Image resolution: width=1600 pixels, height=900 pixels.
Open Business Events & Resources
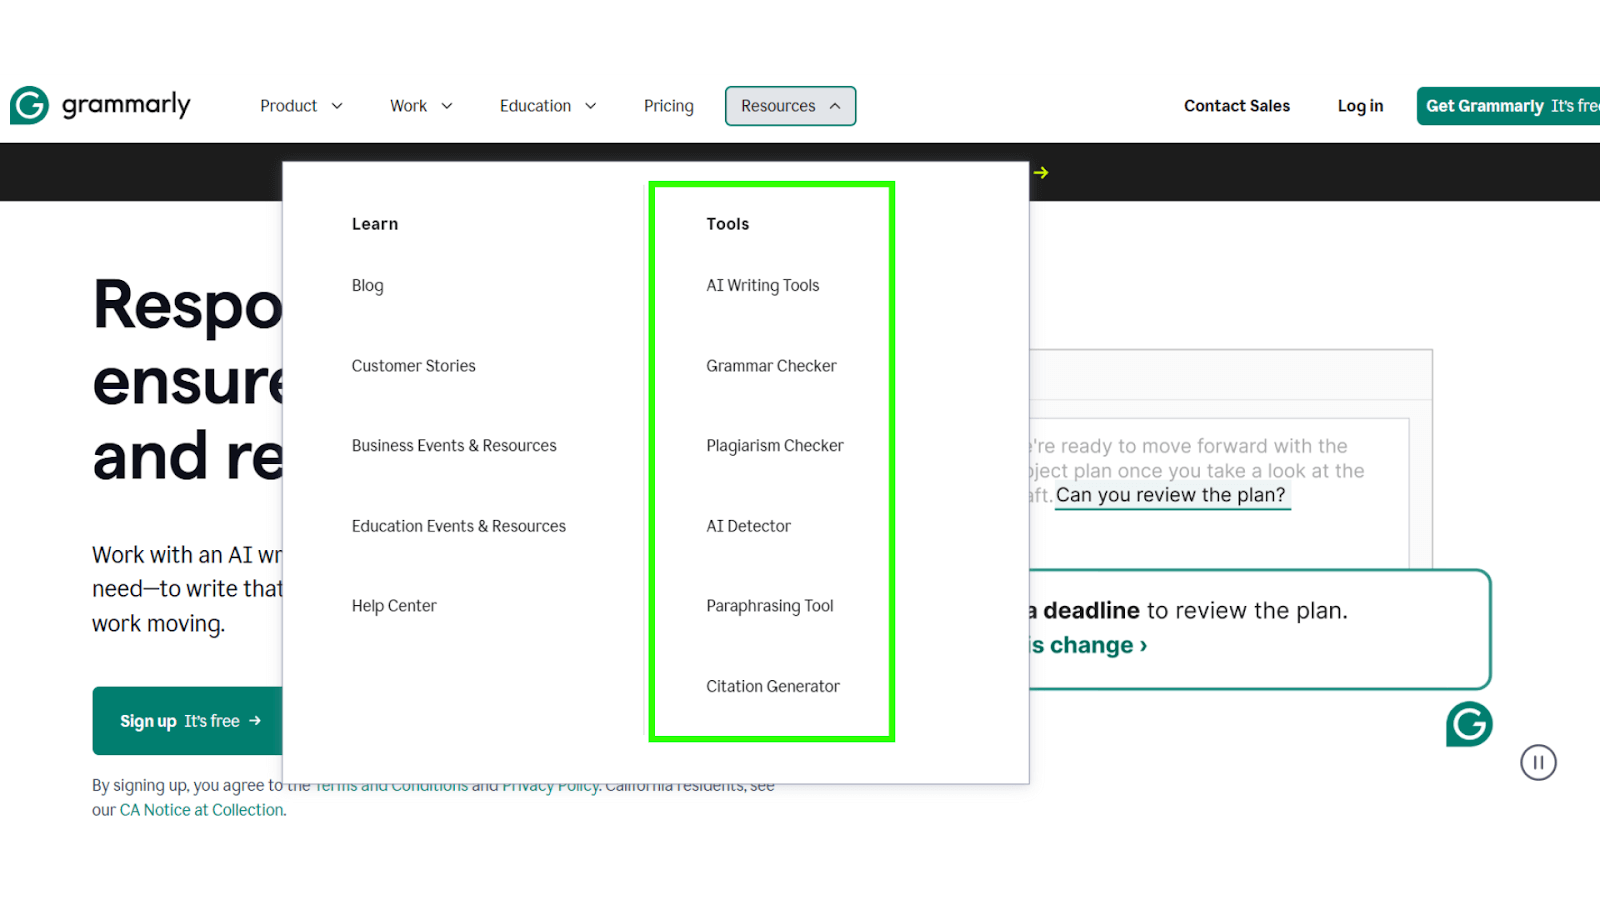point(454,446)
